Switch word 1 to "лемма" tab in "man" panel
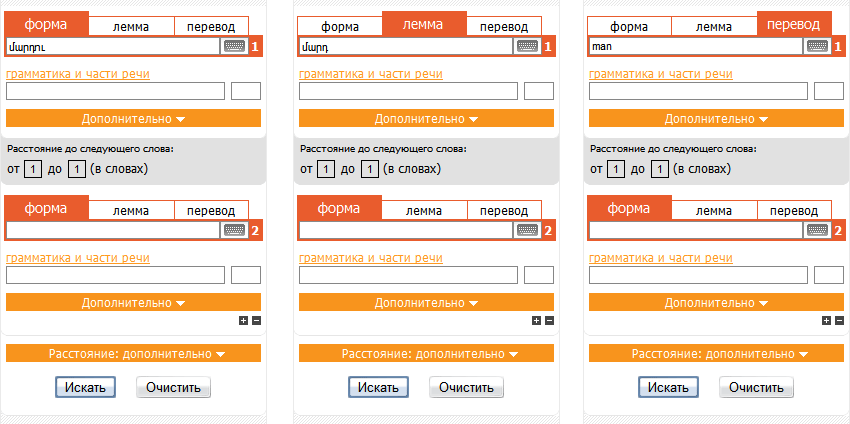 click(x=713, y=27)
